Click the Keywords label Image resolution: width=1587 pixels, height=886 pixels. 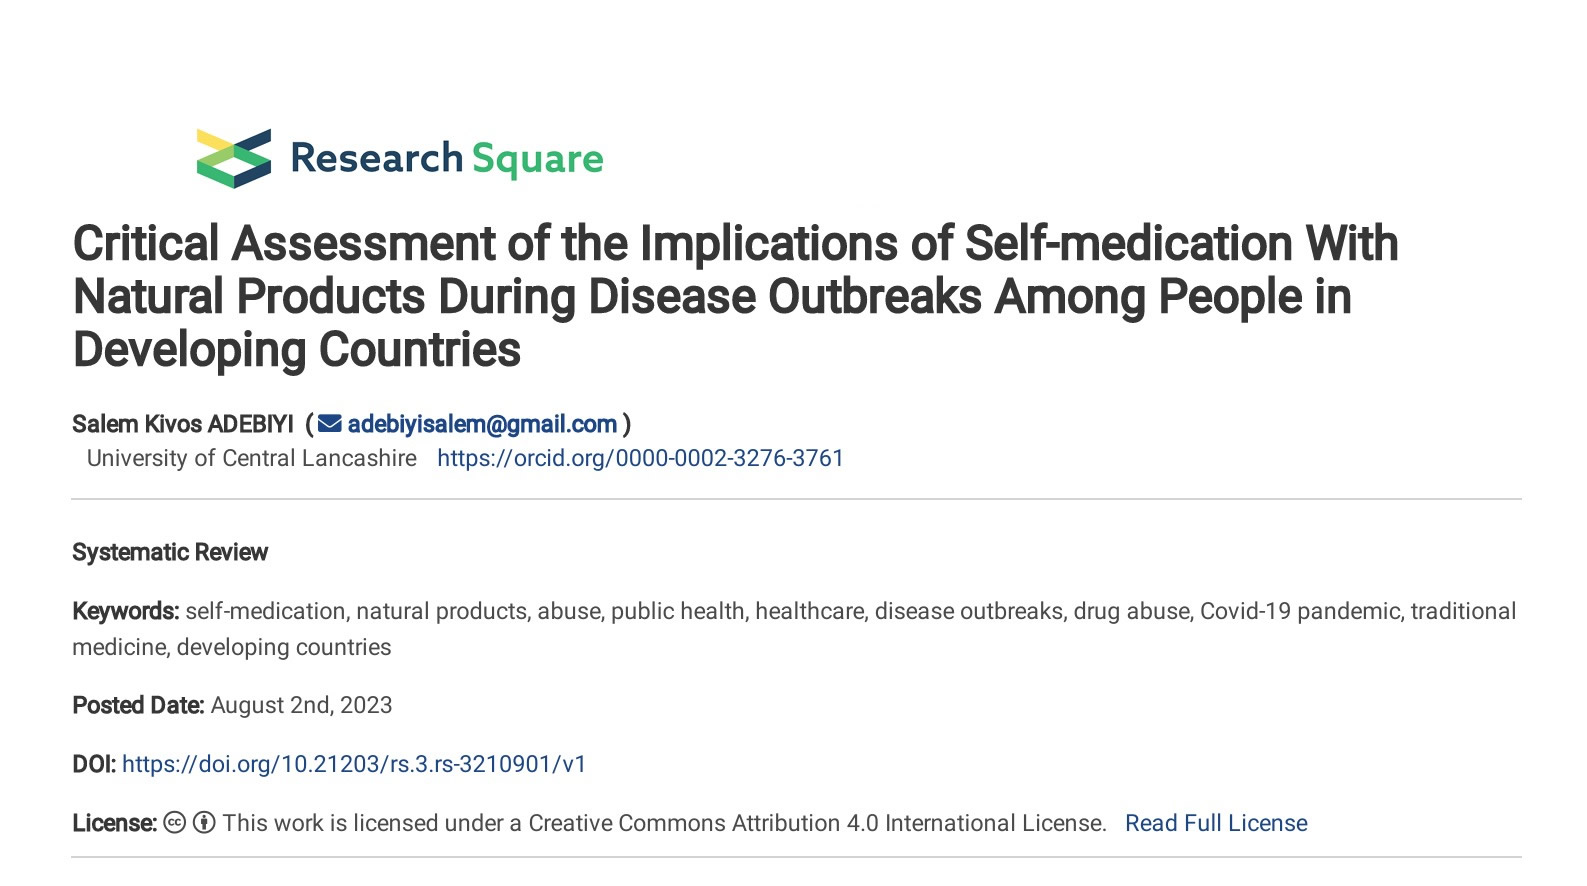(126, 611)
